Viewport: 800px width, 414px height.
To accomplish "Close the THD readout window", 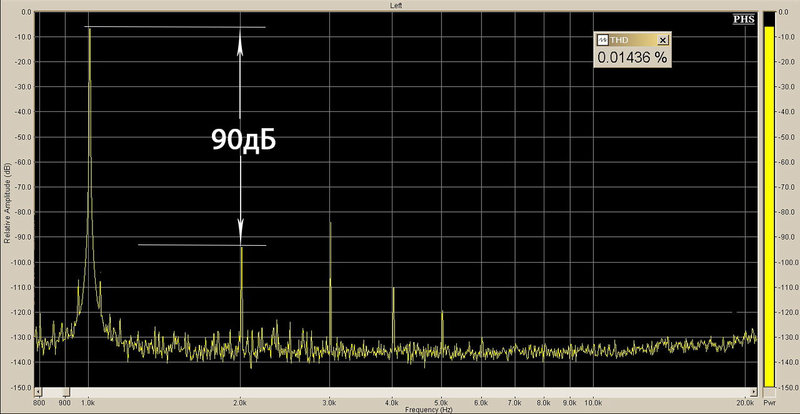I will click(x=662, y=40).
